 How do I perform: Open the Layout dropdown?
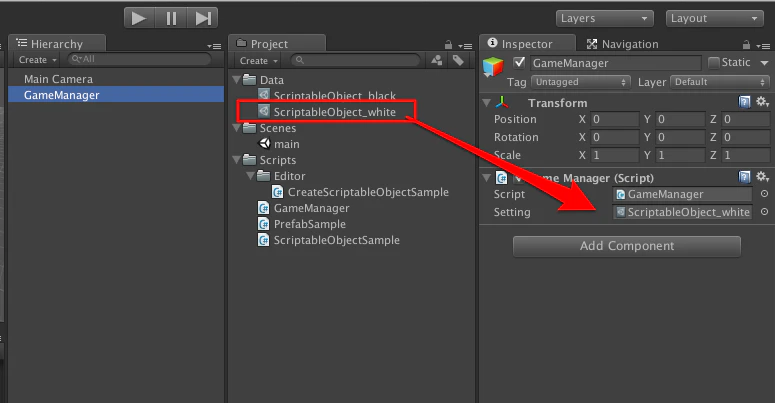pos(715,19)
